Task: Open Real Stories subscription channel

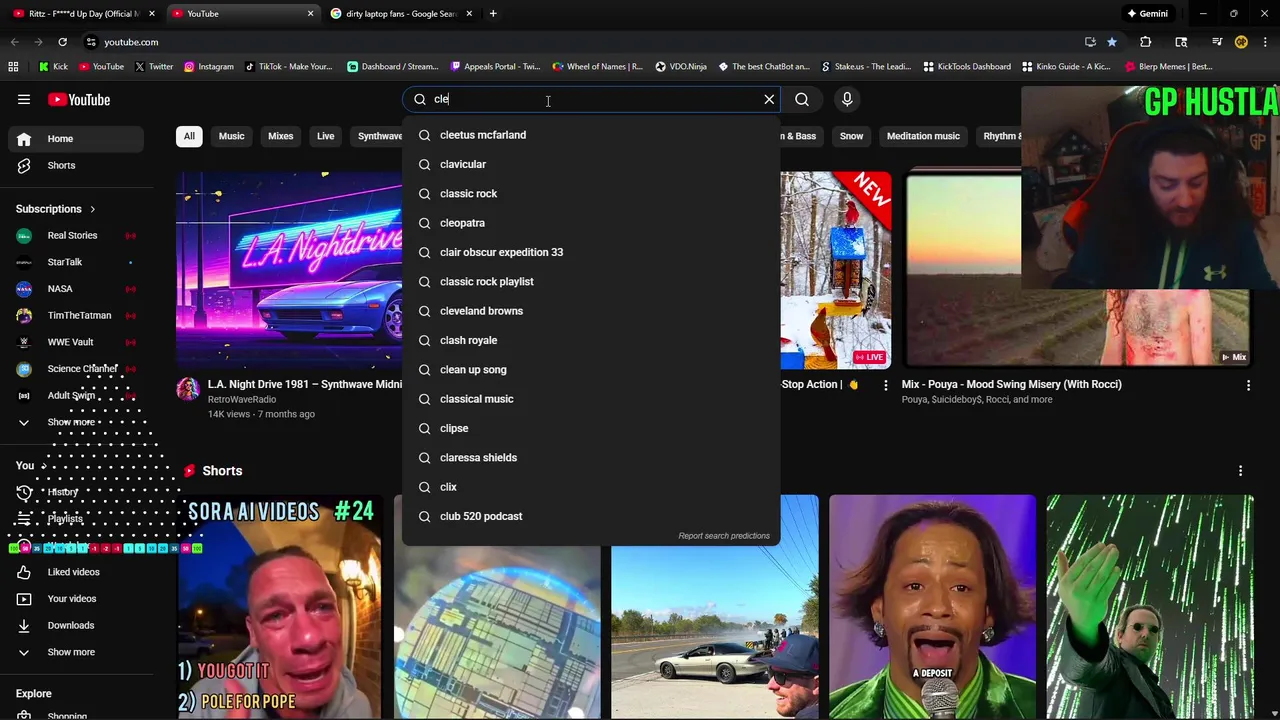Action: 76,235
